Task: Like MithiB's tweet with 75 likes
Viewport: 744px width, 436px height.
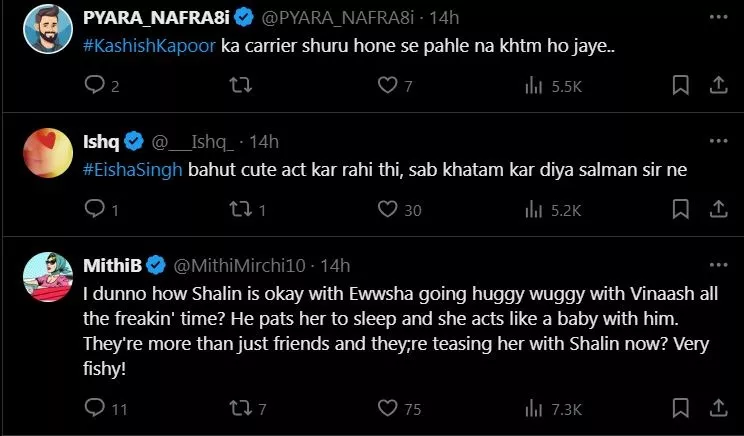Action: coord(387,408)
